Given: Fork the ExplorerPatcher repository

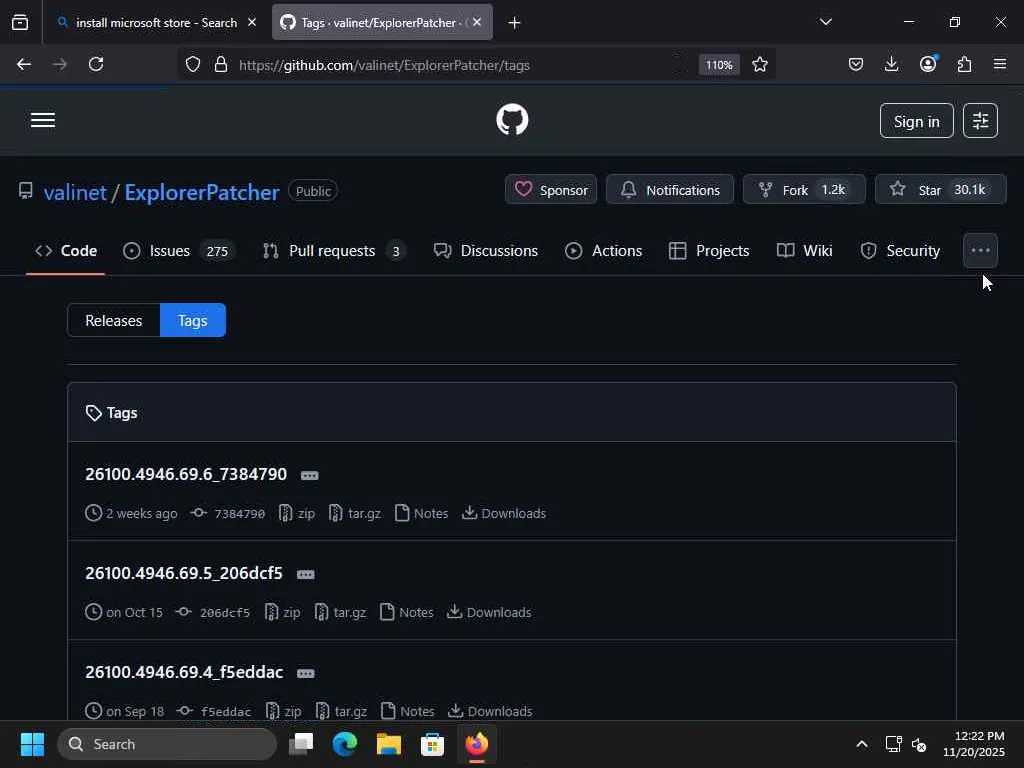Looking at the screenshot, I should pos(804,190).
